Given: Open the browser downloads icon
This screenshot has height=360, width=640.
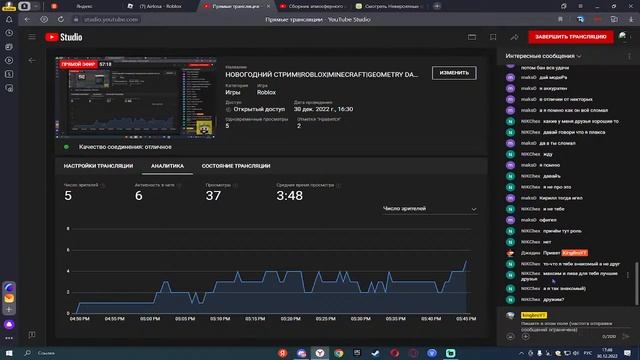Looking at the screenshot, I should click(631, 20).
